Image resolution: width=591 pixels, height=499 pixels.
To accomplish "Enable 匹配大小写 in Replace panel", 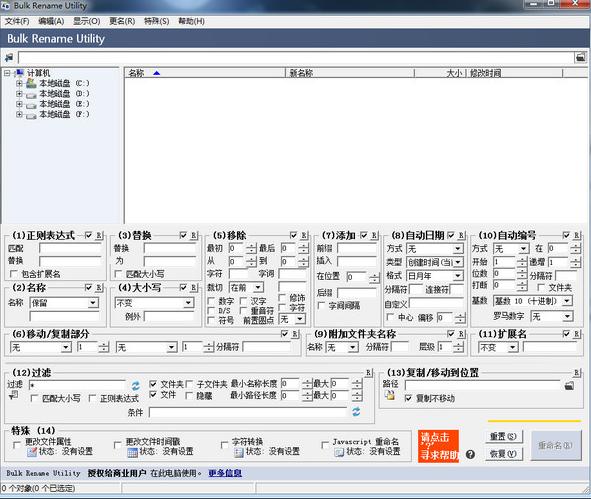I will pos(118,274).
